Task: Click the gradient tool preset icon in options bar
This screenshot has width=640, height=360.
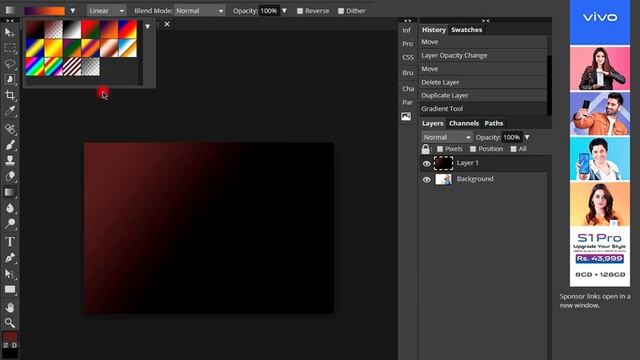Action: (x=10, y=11)
